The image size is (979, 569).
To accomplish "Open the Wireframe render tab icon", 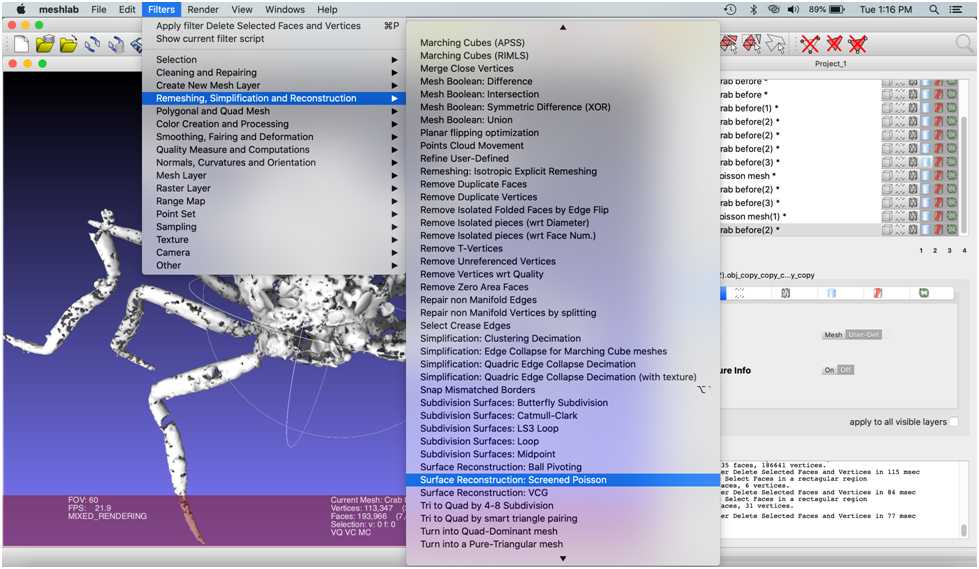I will [785, 293].
